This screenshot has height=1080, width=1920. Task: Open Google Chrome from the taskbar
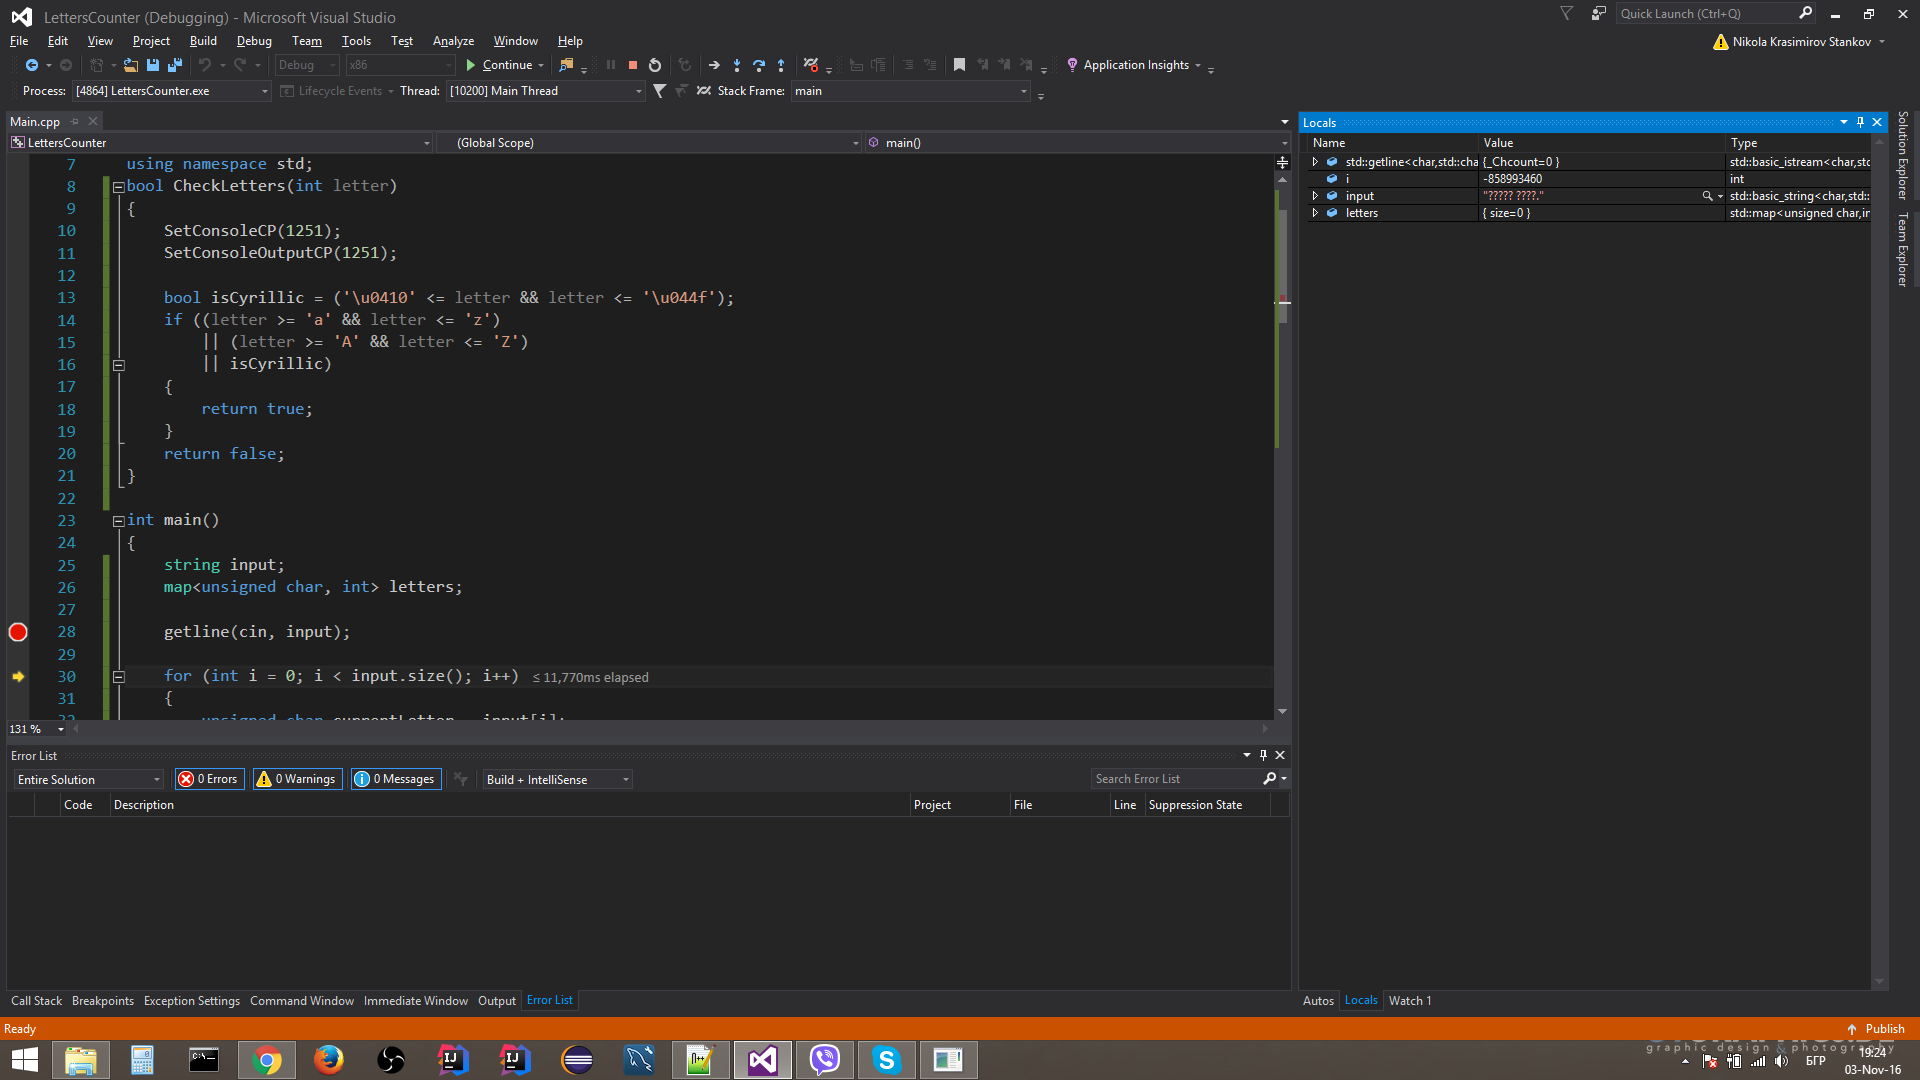coord(267,1060)
